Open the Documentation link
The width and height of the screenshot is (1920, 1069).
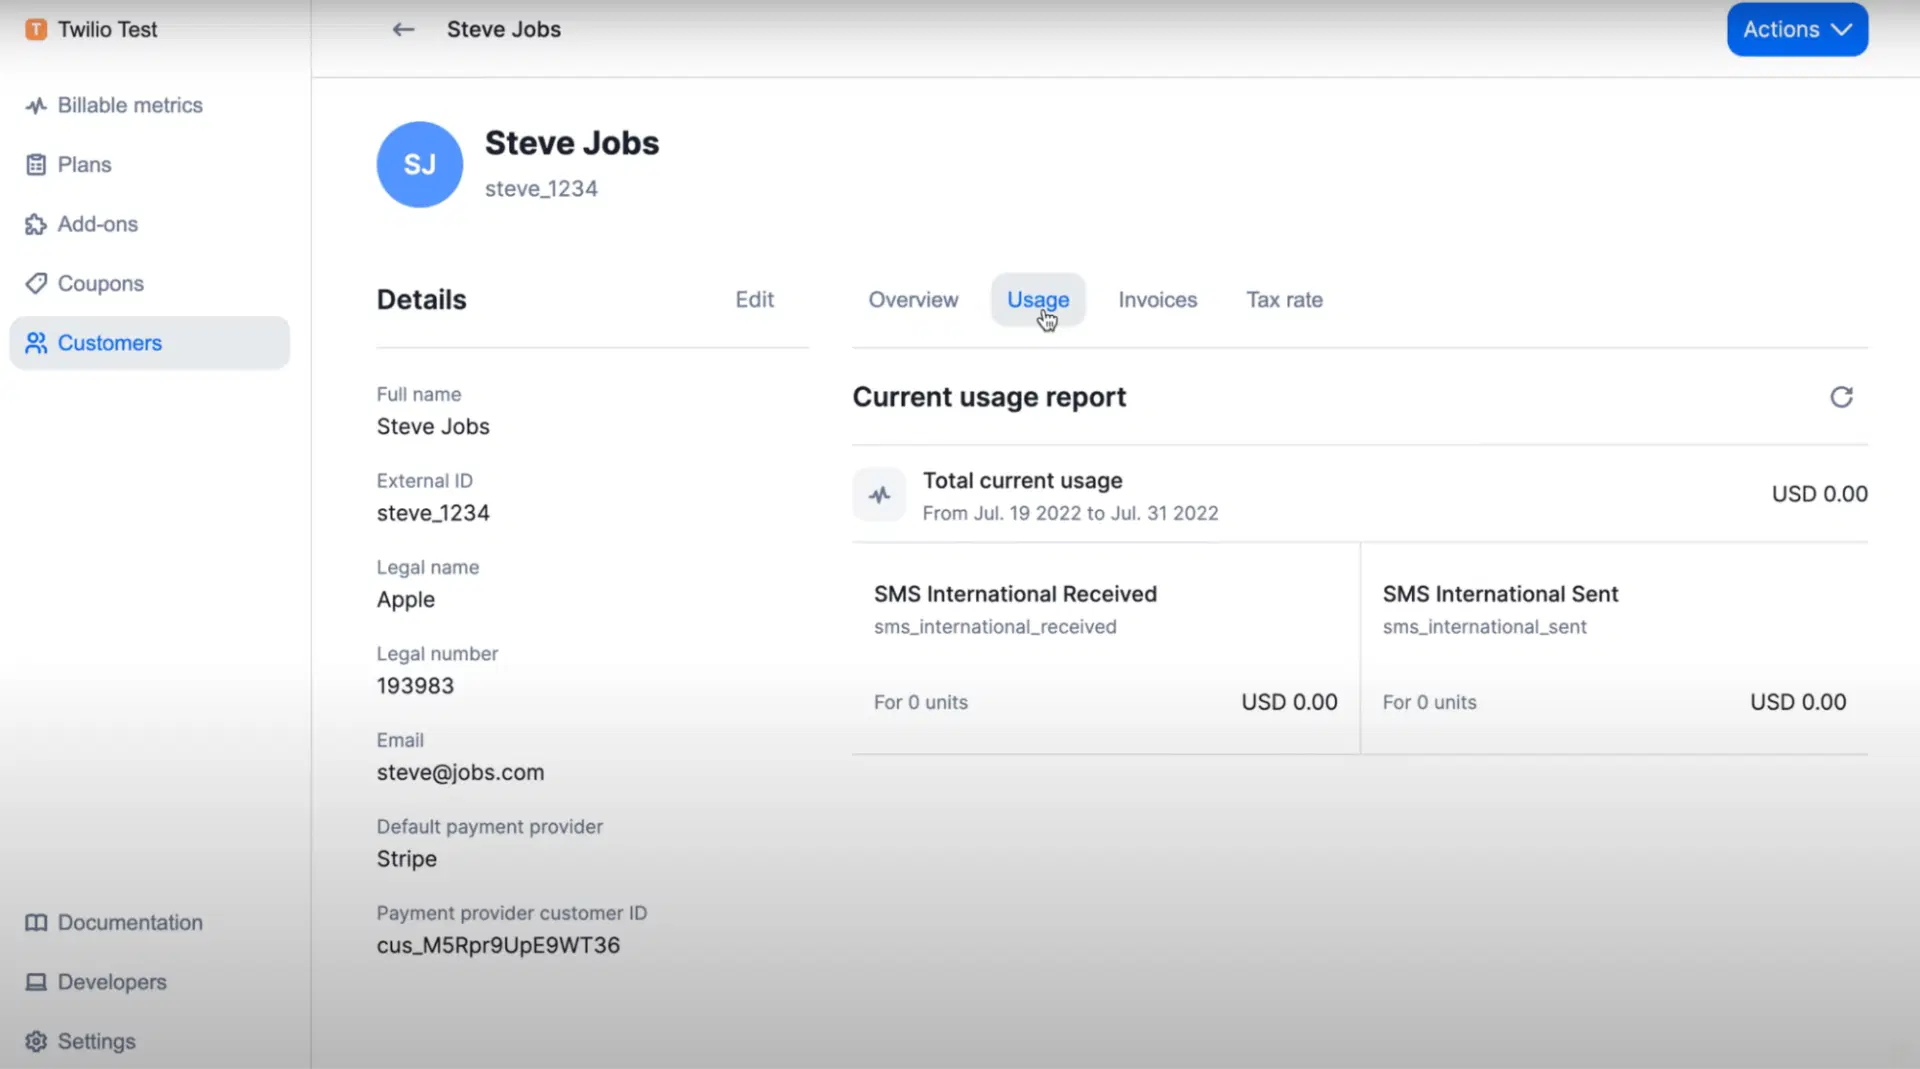tap(150, 923)
